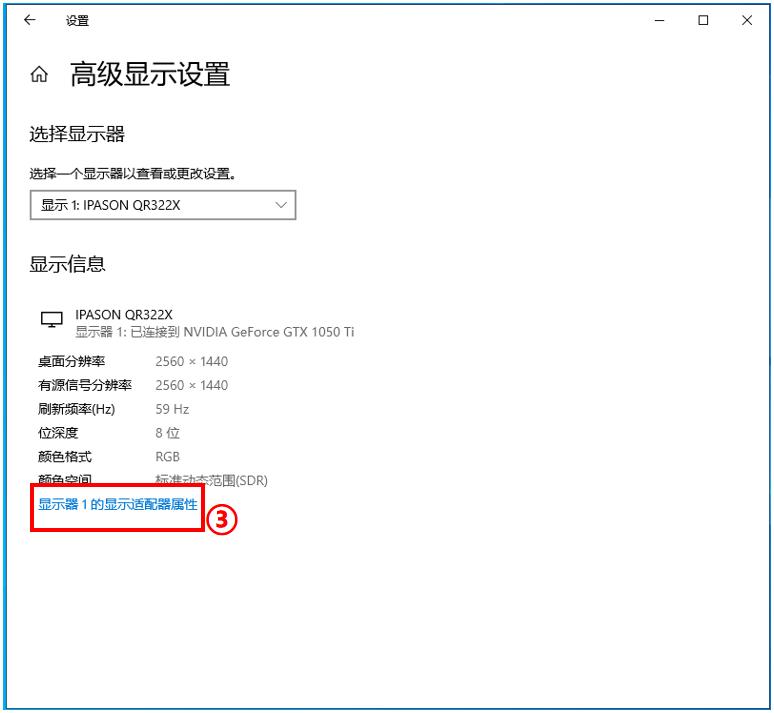Click the 设置 window title text
The image size is (774, 713).
coord(77,20)
